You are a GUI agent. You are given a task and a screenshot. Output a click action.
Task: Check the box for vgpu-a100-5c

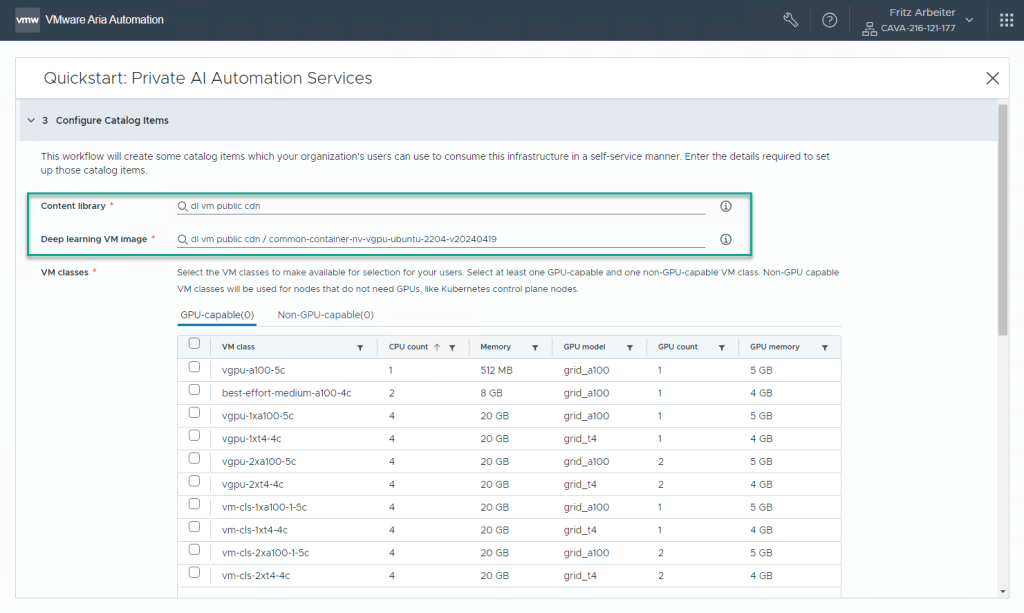[x=194, y=367]
